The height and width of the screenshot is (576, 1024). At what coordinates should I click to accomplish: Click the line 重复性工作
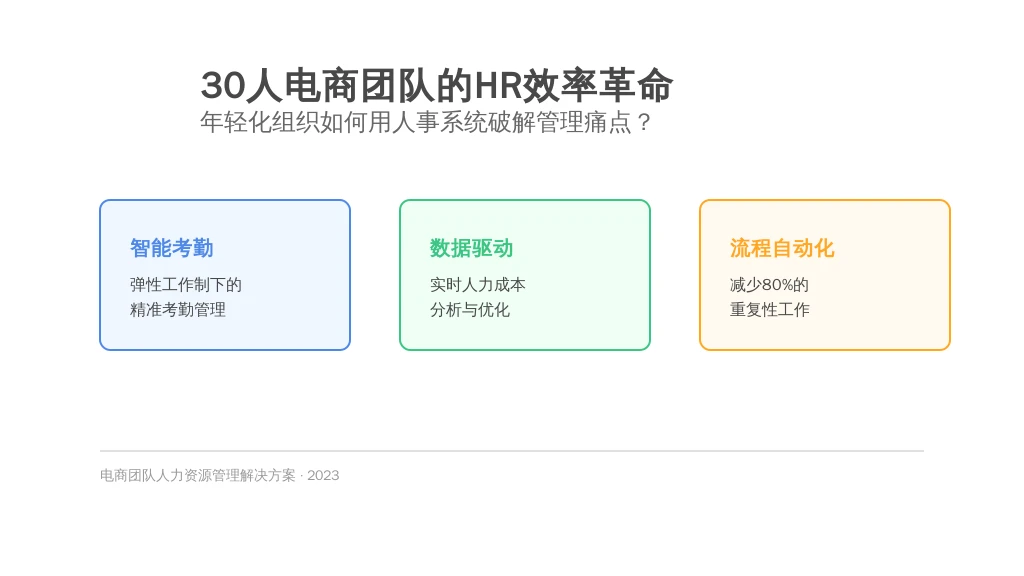(x=769, y=310)
